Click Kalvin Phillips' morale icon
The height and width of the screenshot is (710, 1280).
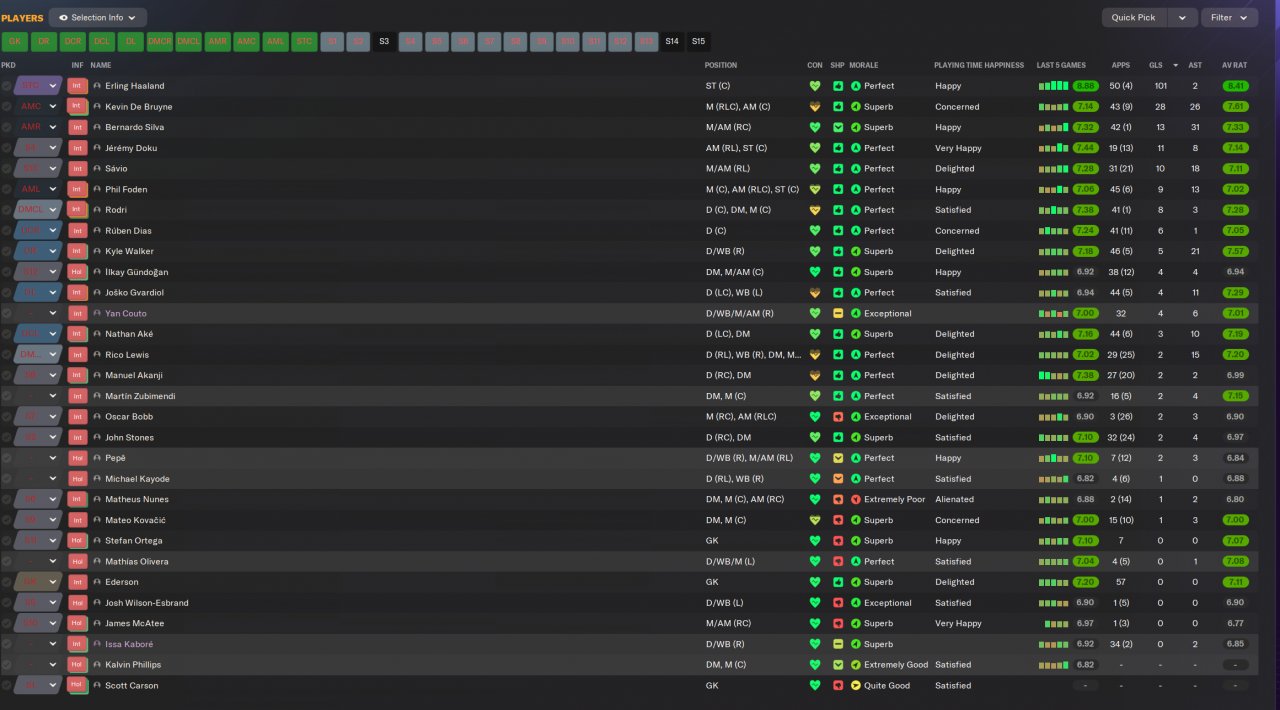pos(856,665)
